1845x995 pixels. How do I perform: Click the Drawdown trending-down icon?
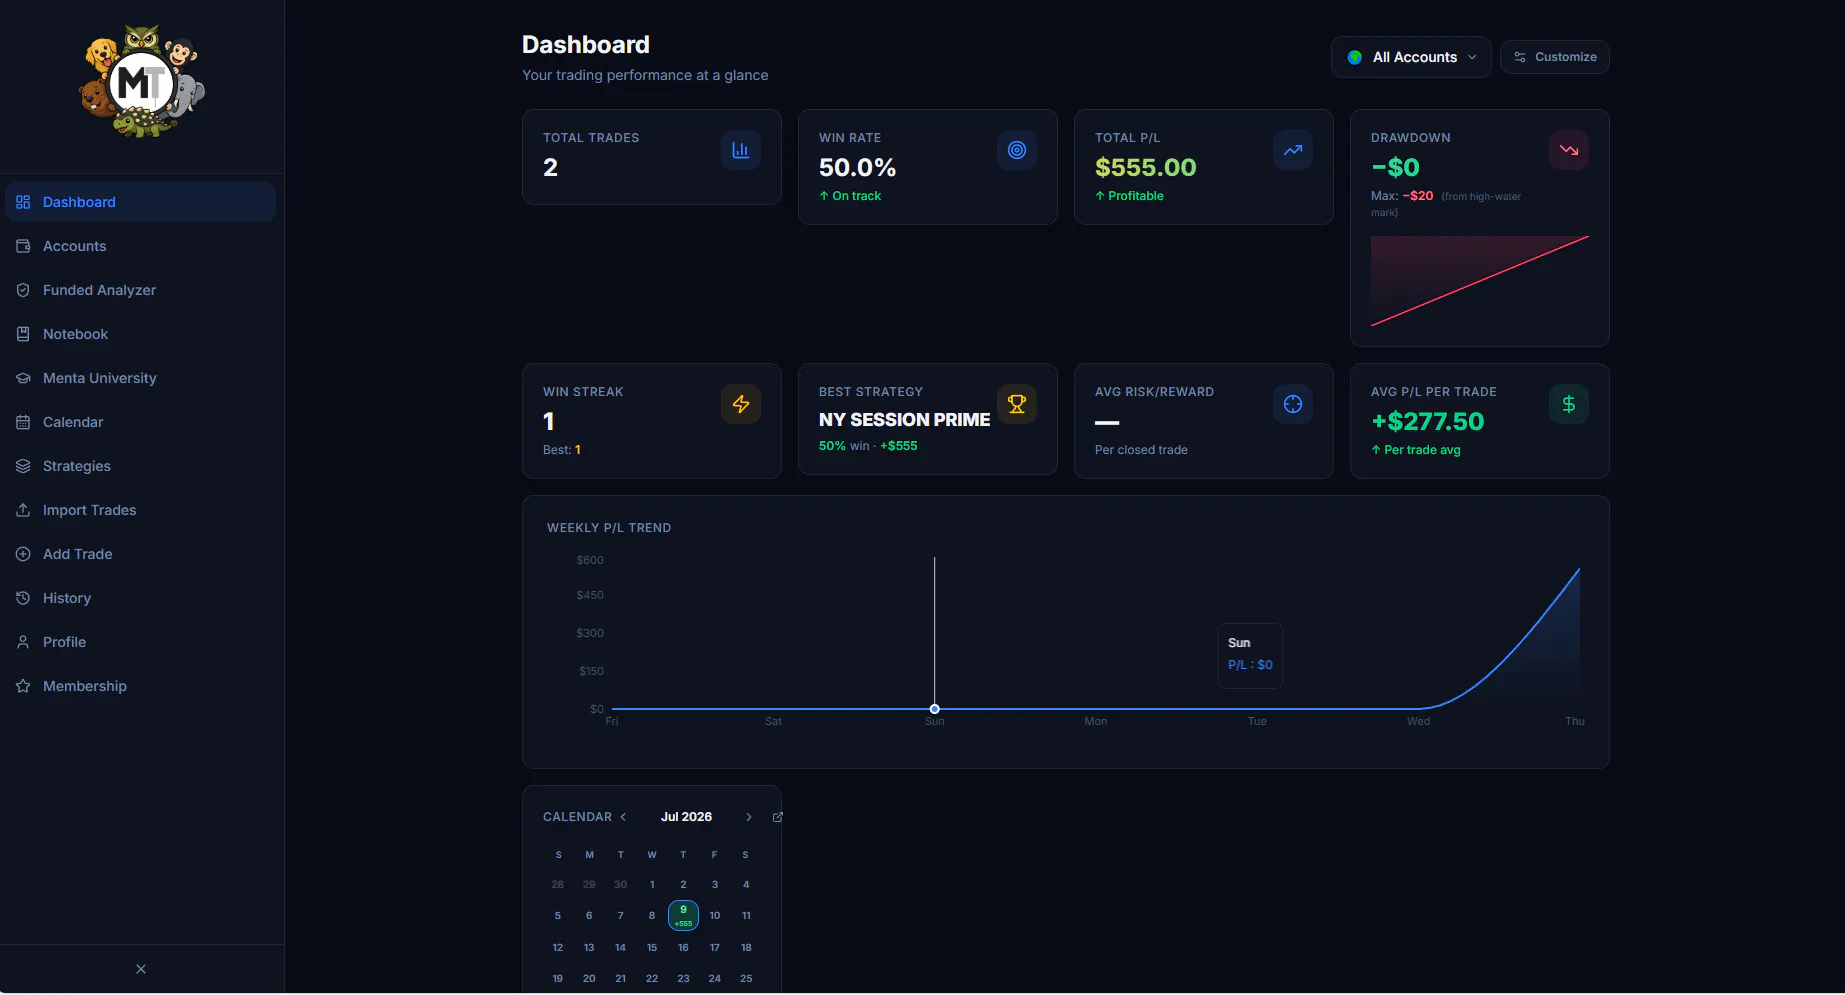1569,150
